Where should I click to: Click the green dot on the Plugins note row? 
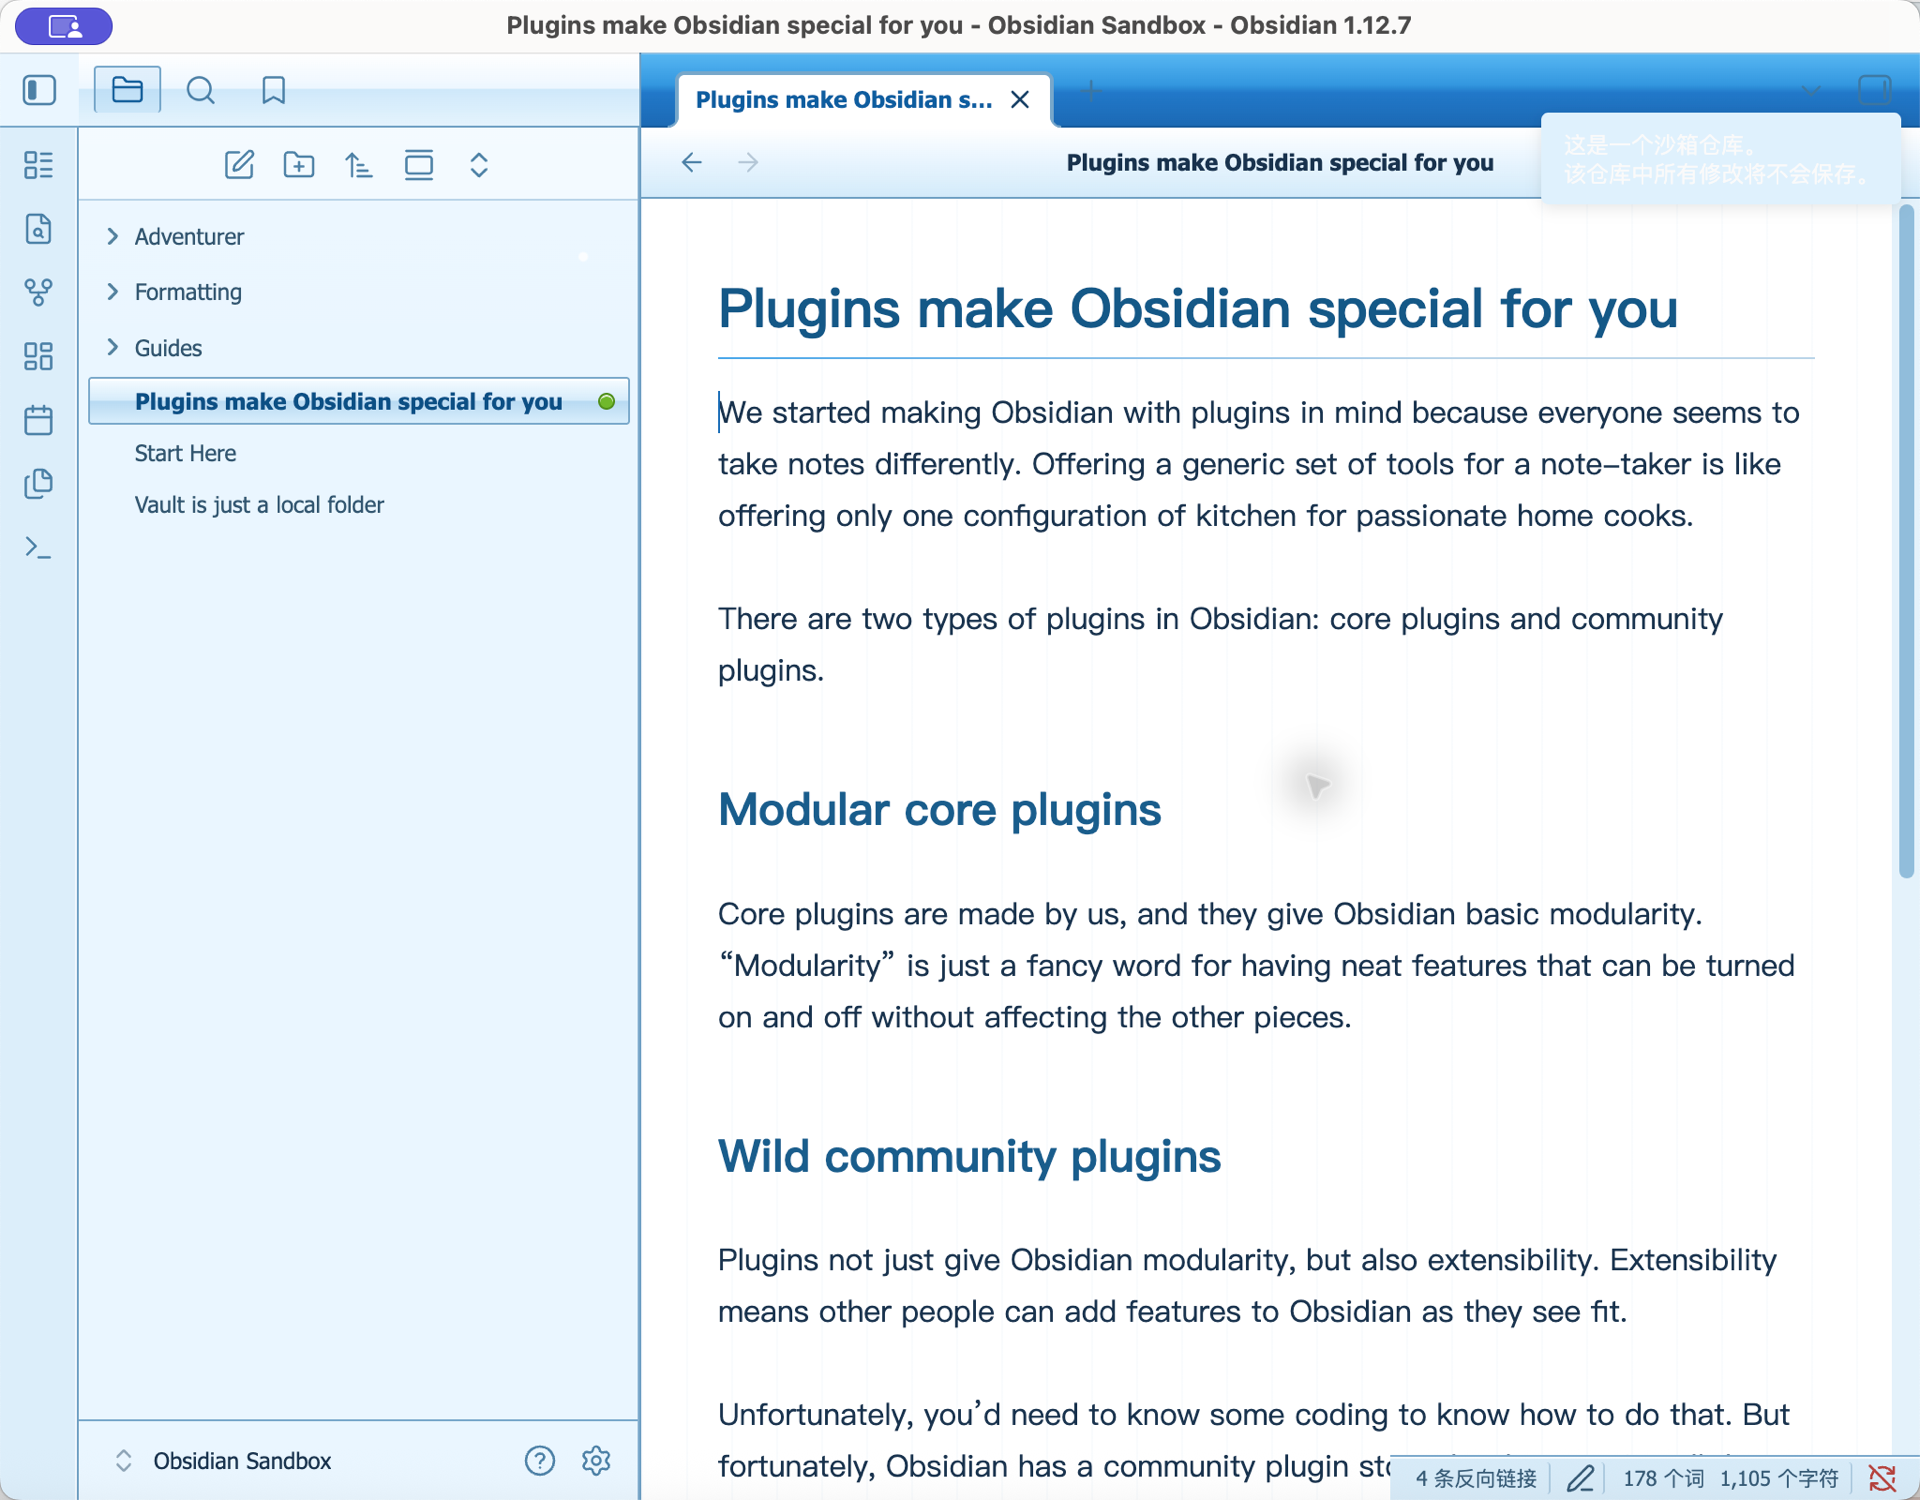pos(606,401)
